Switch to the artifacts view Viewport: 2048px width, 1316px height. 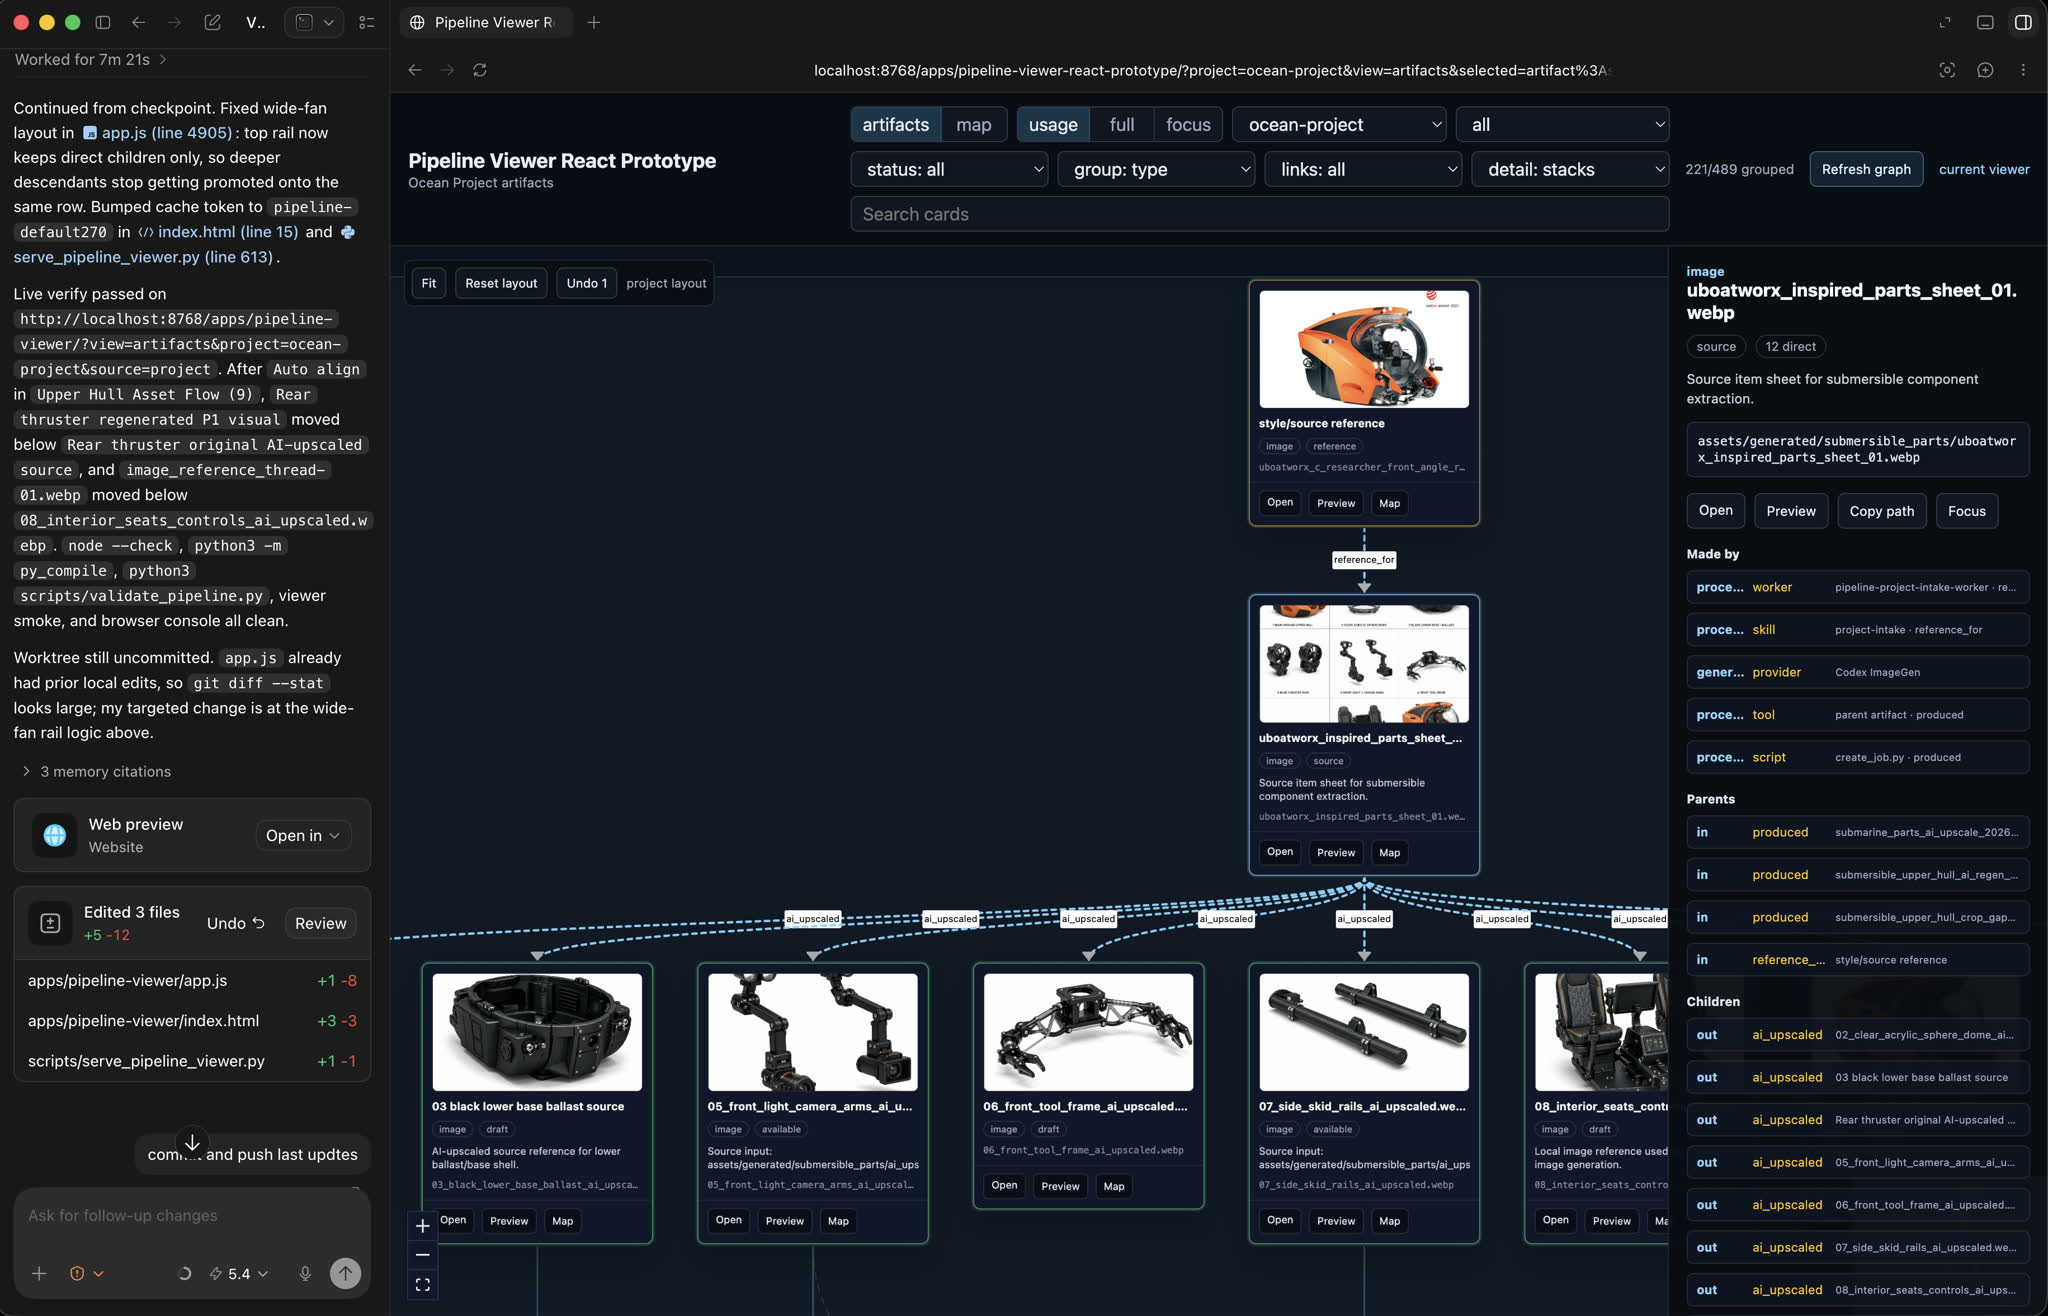896,124
